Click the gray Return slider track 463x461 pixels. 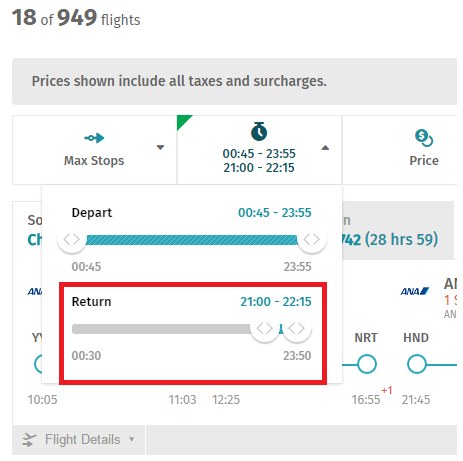(161, 329)
